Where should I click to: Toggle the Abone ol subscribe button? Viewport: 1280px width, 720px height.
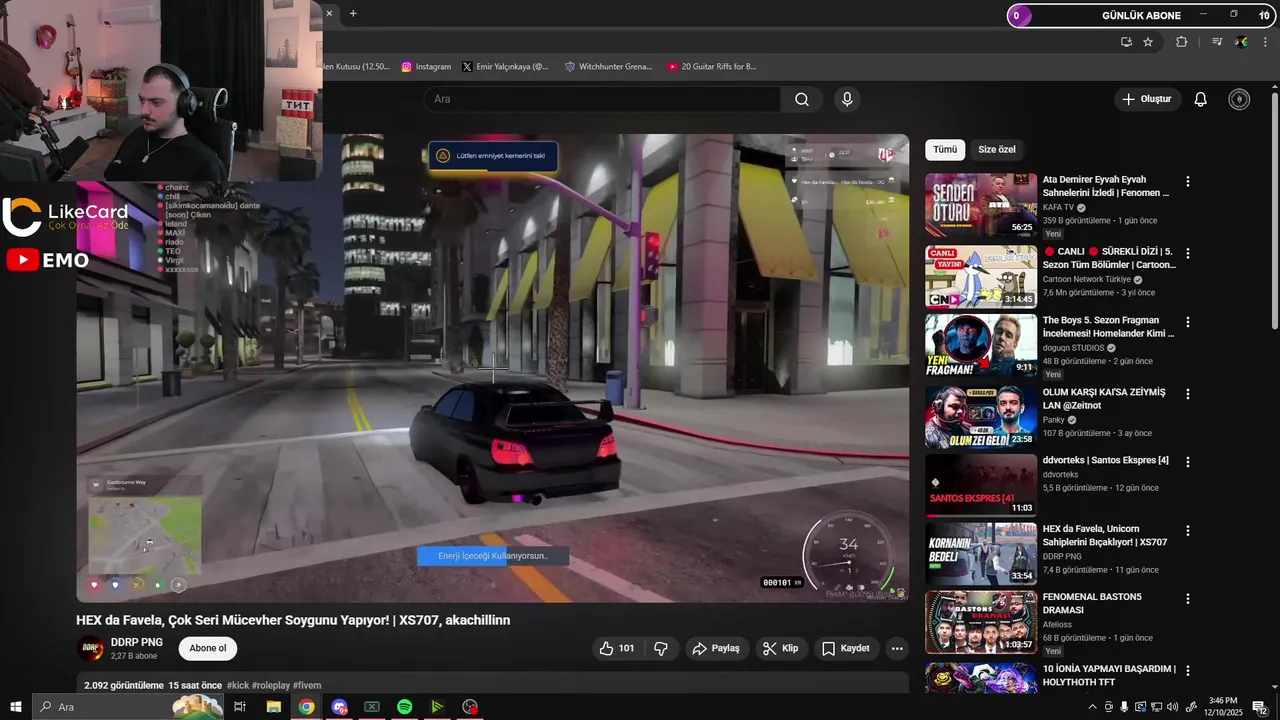(208, 648)
